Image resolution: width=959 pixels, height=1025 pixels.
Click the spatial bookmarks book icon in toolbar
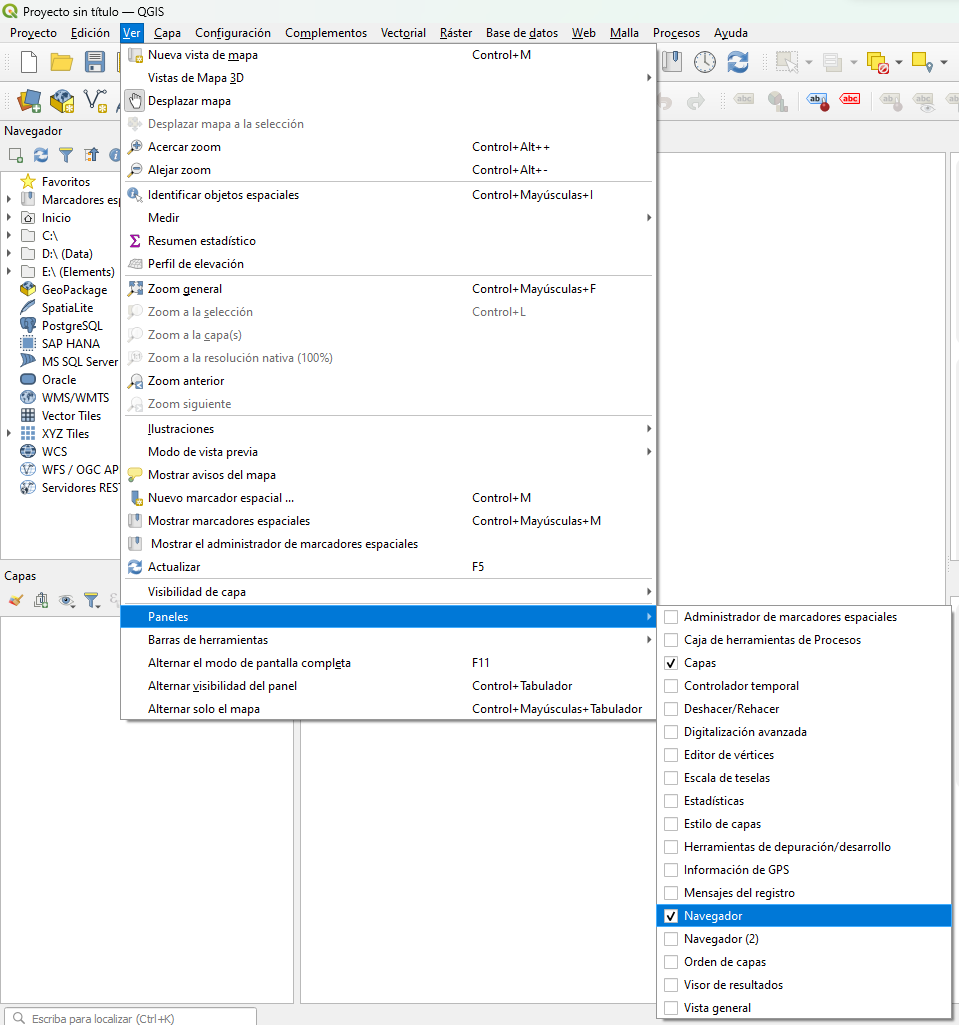(671, 62)
